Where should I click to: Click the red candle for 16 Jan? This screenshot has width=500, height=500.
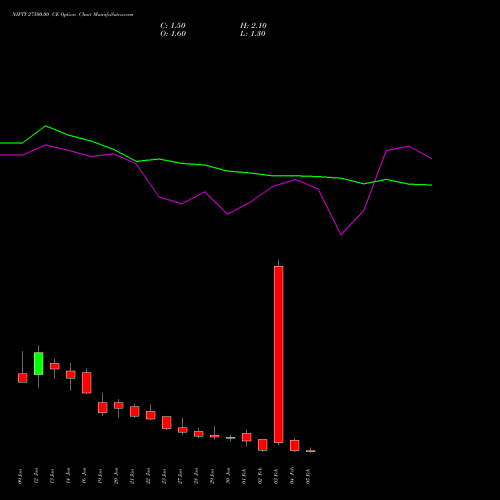(x=87, y=383)
